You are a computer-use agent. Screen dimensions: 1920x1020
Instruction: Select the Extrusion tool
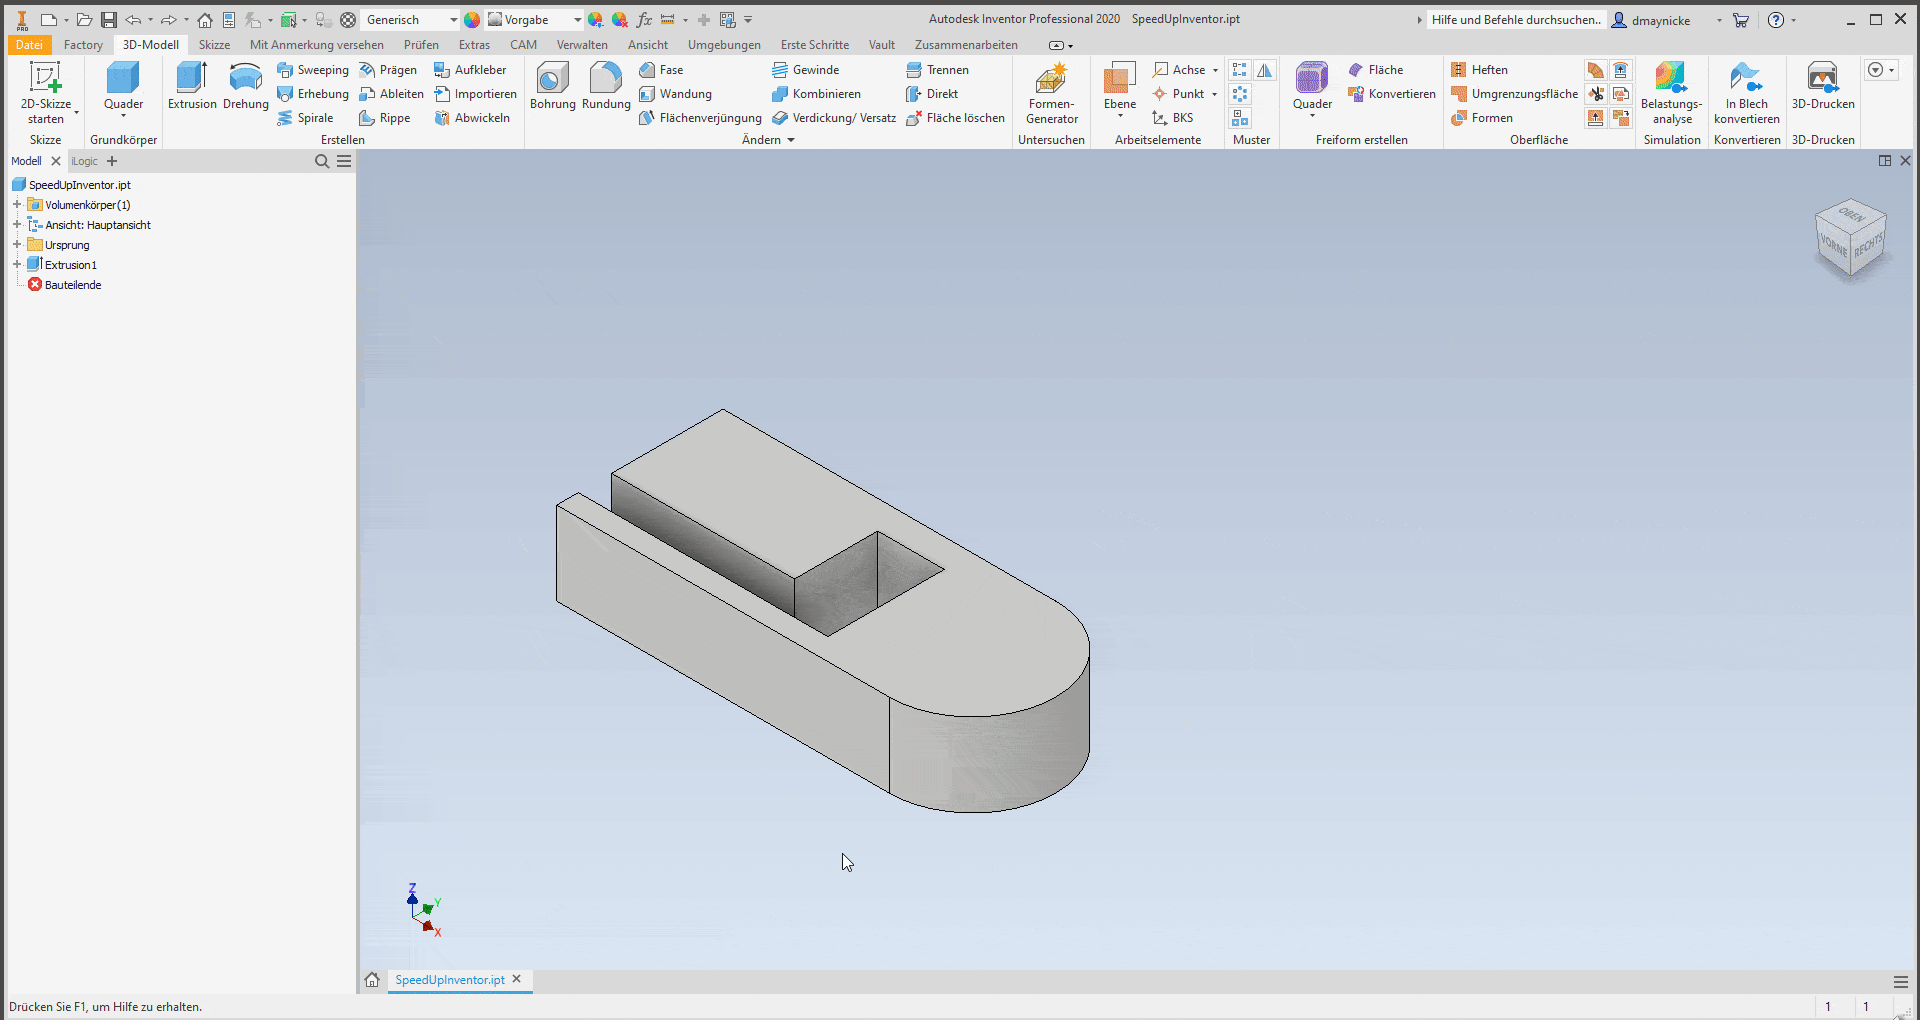[191, 90]
